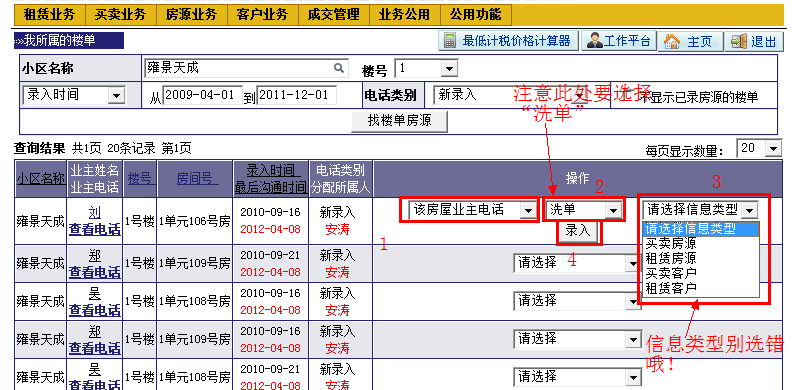Select 买卖客户 in the info type list
794x390 pixels.
pyautogui.click(x=701, y=274)
